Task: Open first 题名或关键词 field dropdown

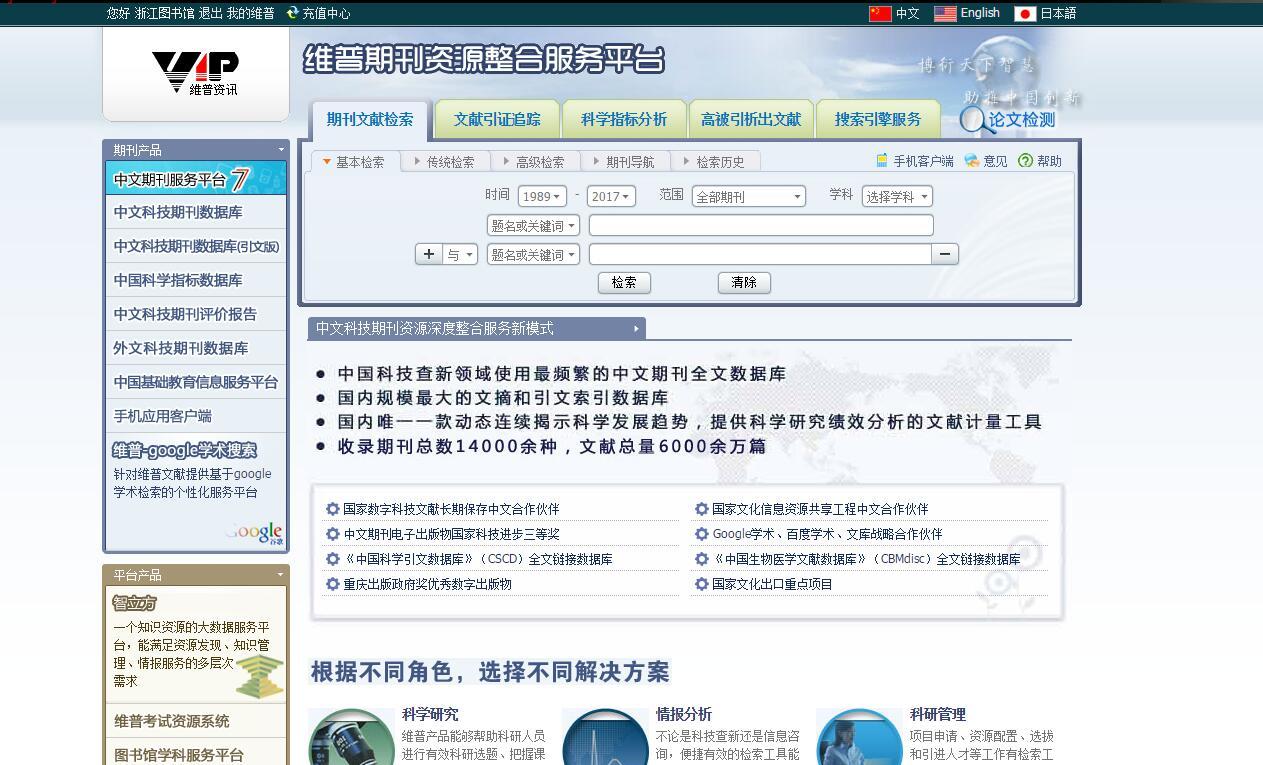Action: pos(533,226)
